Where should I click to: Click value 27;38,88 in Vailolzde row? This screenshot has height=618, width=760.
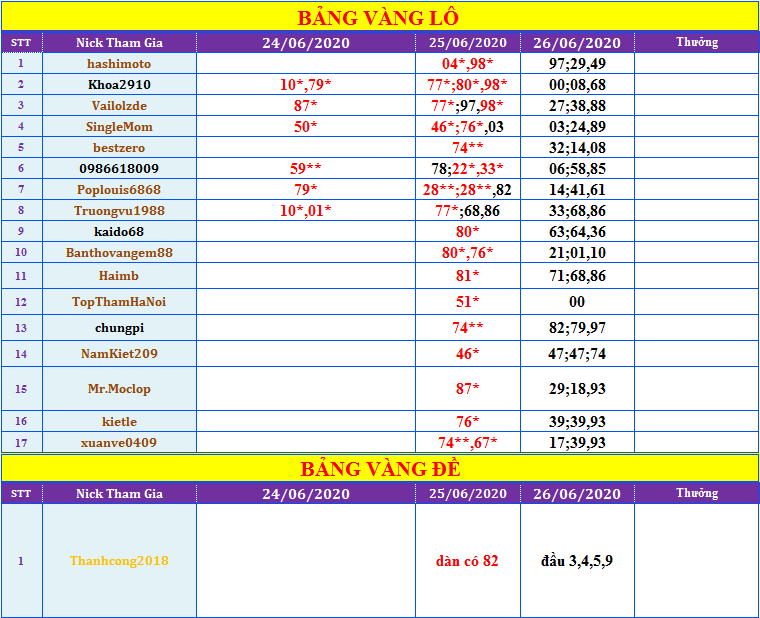click(577, 106)
